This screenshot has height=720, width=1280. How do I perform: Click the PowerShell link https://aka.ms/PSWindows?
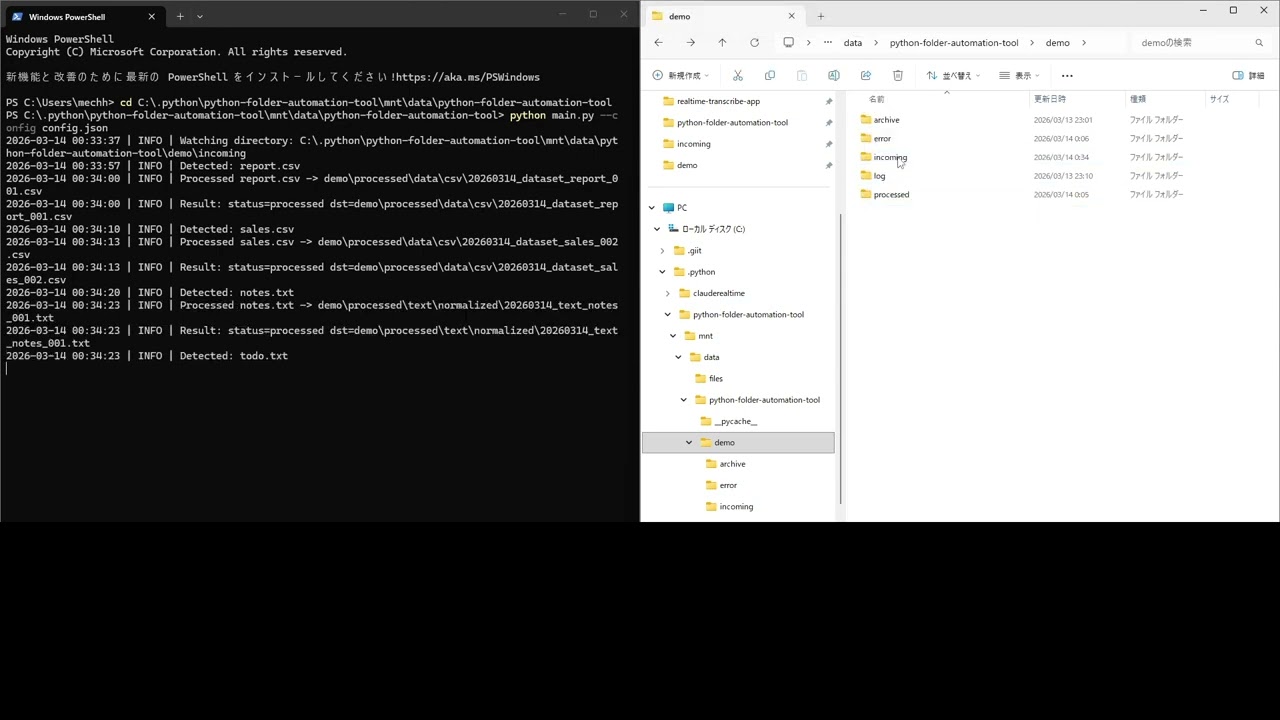467,77
